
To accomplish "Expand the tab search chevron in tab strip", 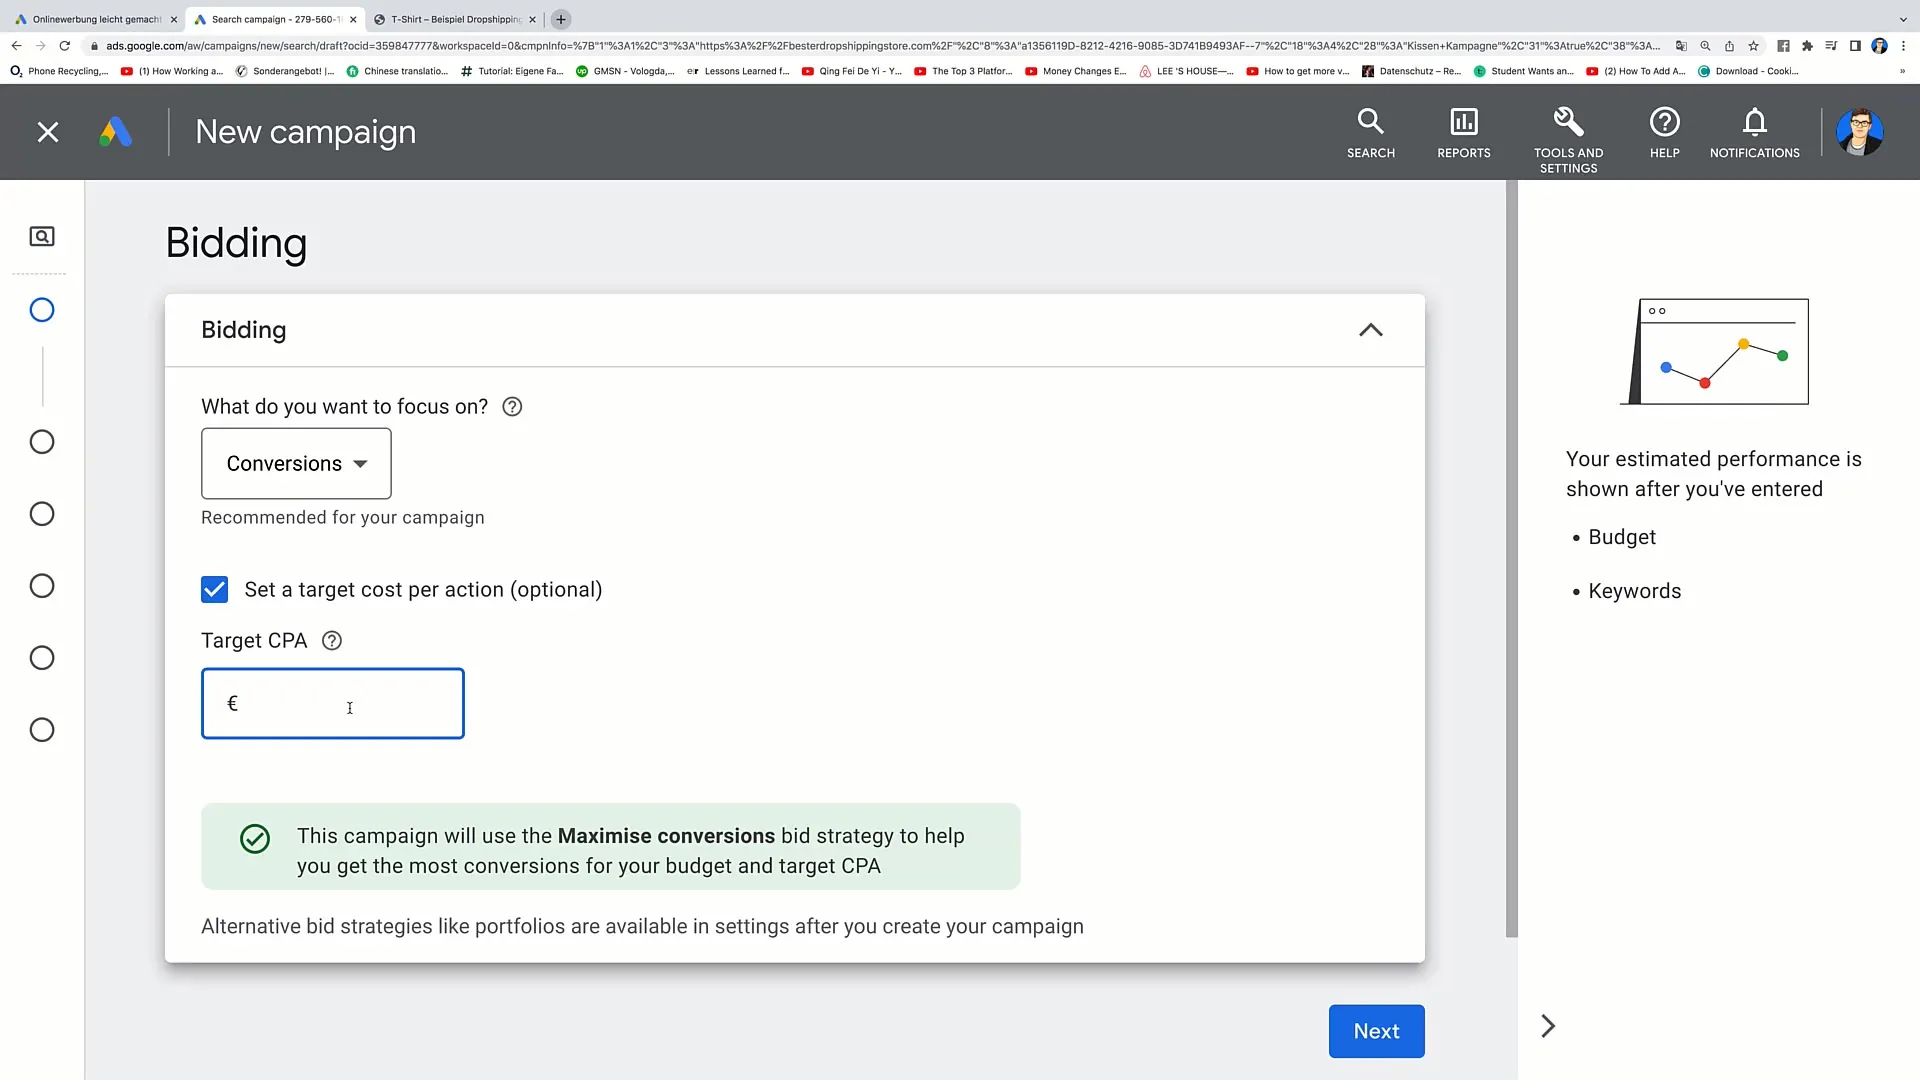I will pos(1902,19).
